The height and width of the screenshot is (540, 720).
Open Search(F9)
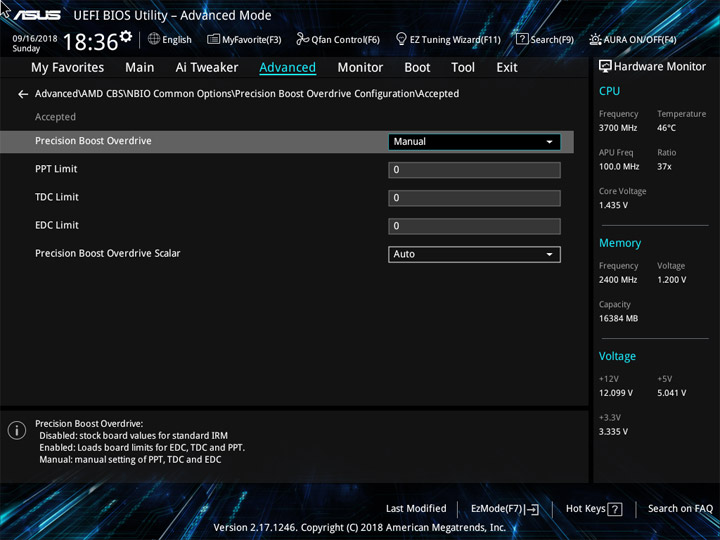(x=545, y=39)
